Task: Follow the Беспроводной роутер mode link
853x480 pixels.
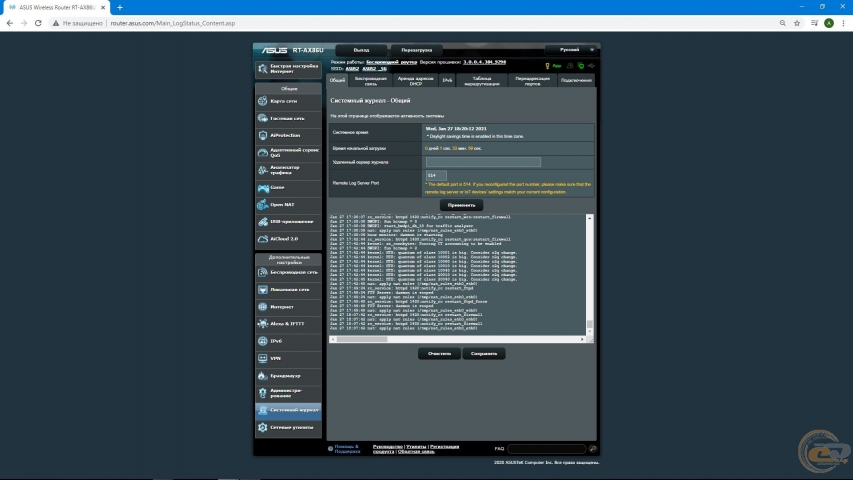Action: 391,62
